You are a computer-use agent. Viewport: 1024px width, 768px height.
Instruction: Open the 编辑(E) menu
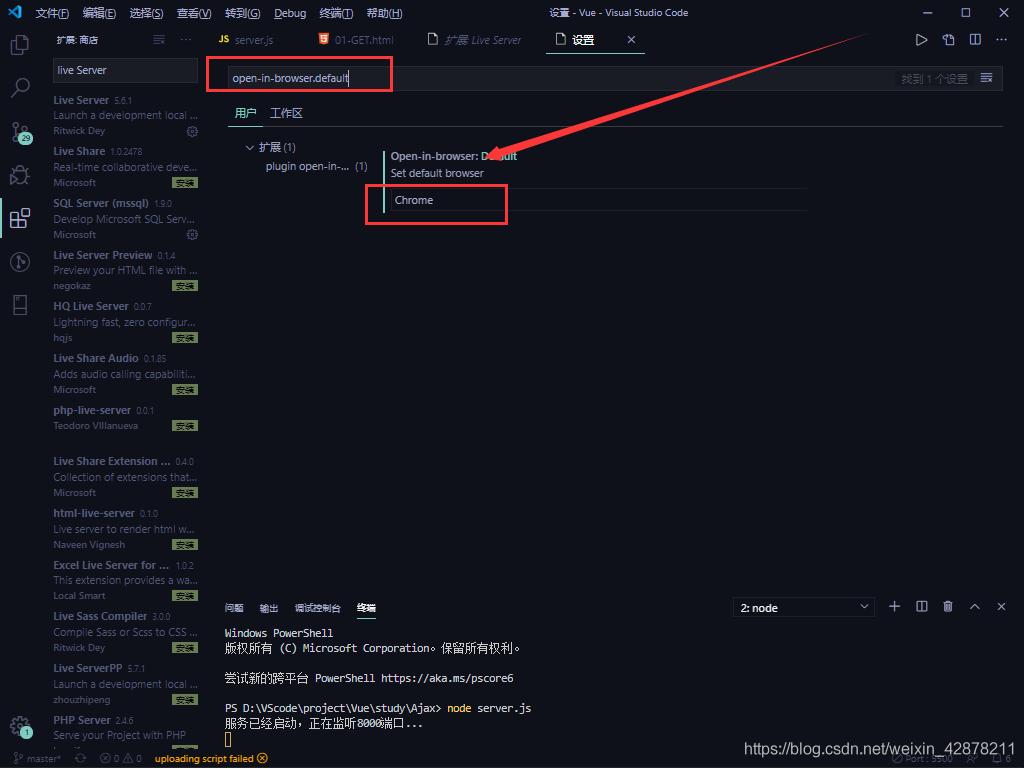coord(99,13)
